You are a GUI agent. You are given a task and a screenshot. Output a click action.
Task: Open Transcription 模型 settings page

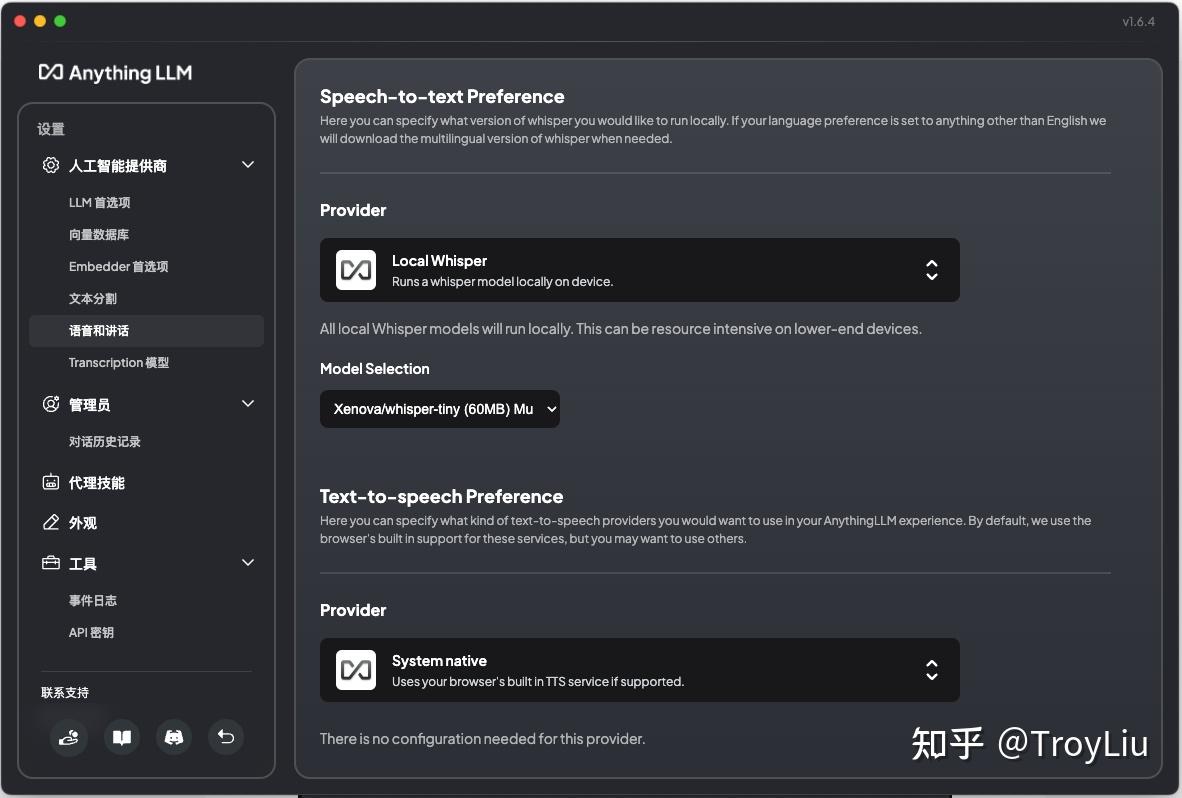(x=118, y=362)
